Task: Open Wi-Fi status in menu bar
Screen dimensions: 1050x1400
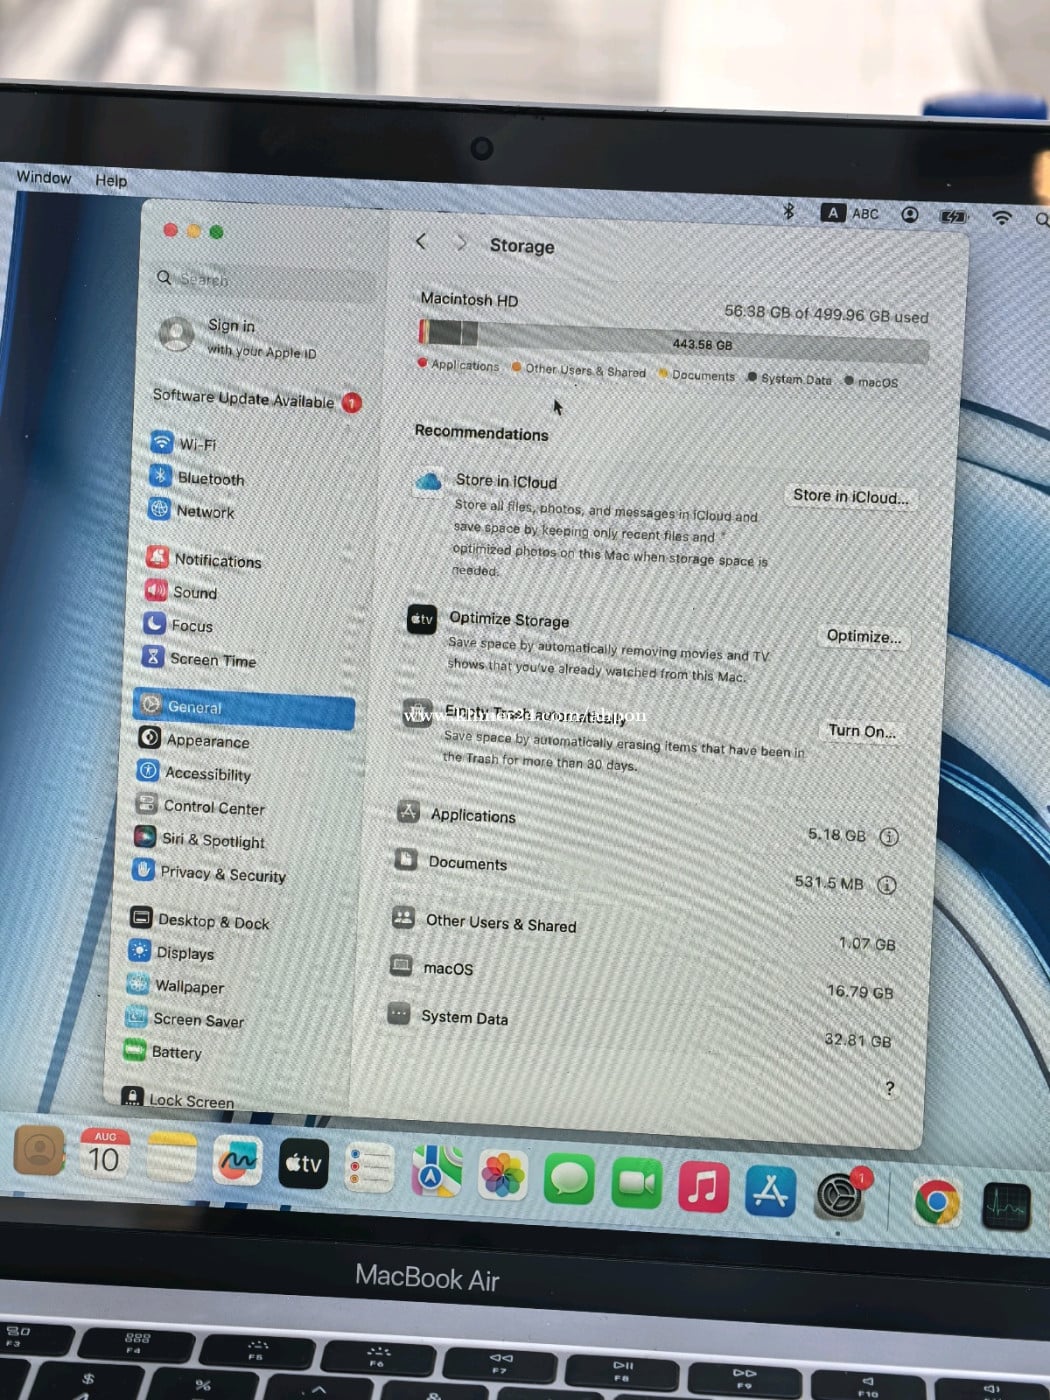Action: tap(1001, 217)
